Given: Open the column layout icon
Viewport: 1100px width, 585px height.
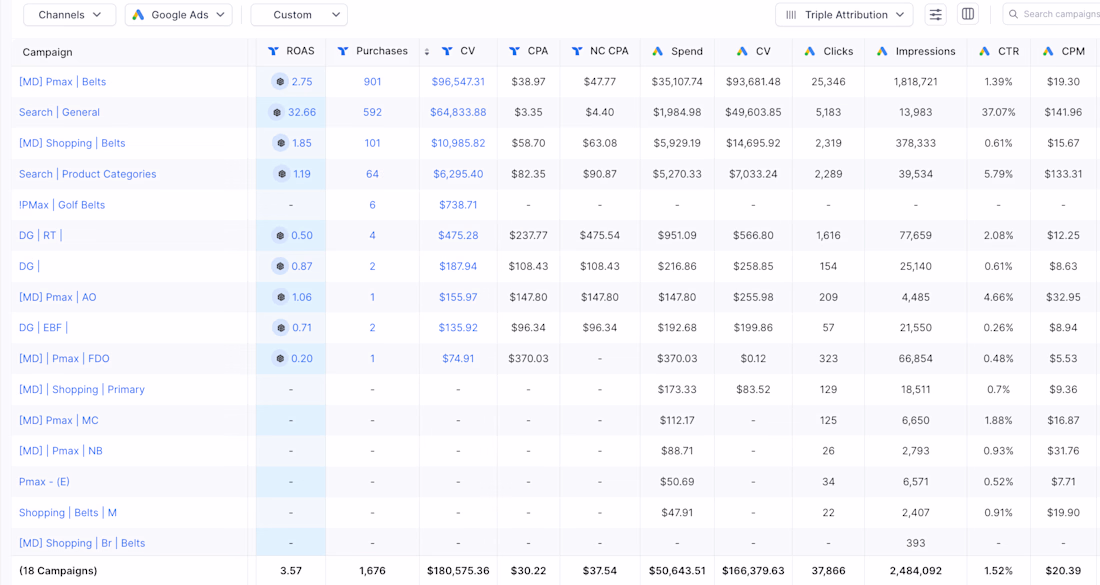Looking at the screenshot, I should pyautogui.click(x=968, y=15).
